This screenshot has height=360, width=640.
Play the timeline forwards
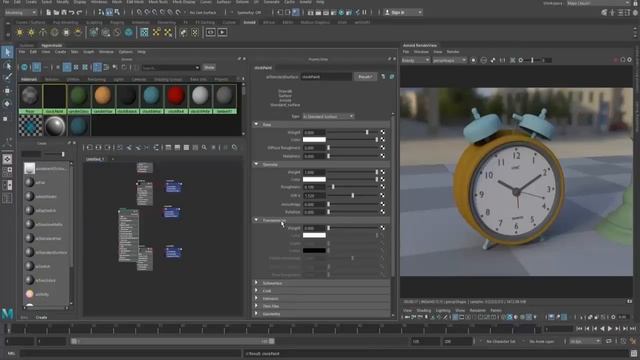610,329
